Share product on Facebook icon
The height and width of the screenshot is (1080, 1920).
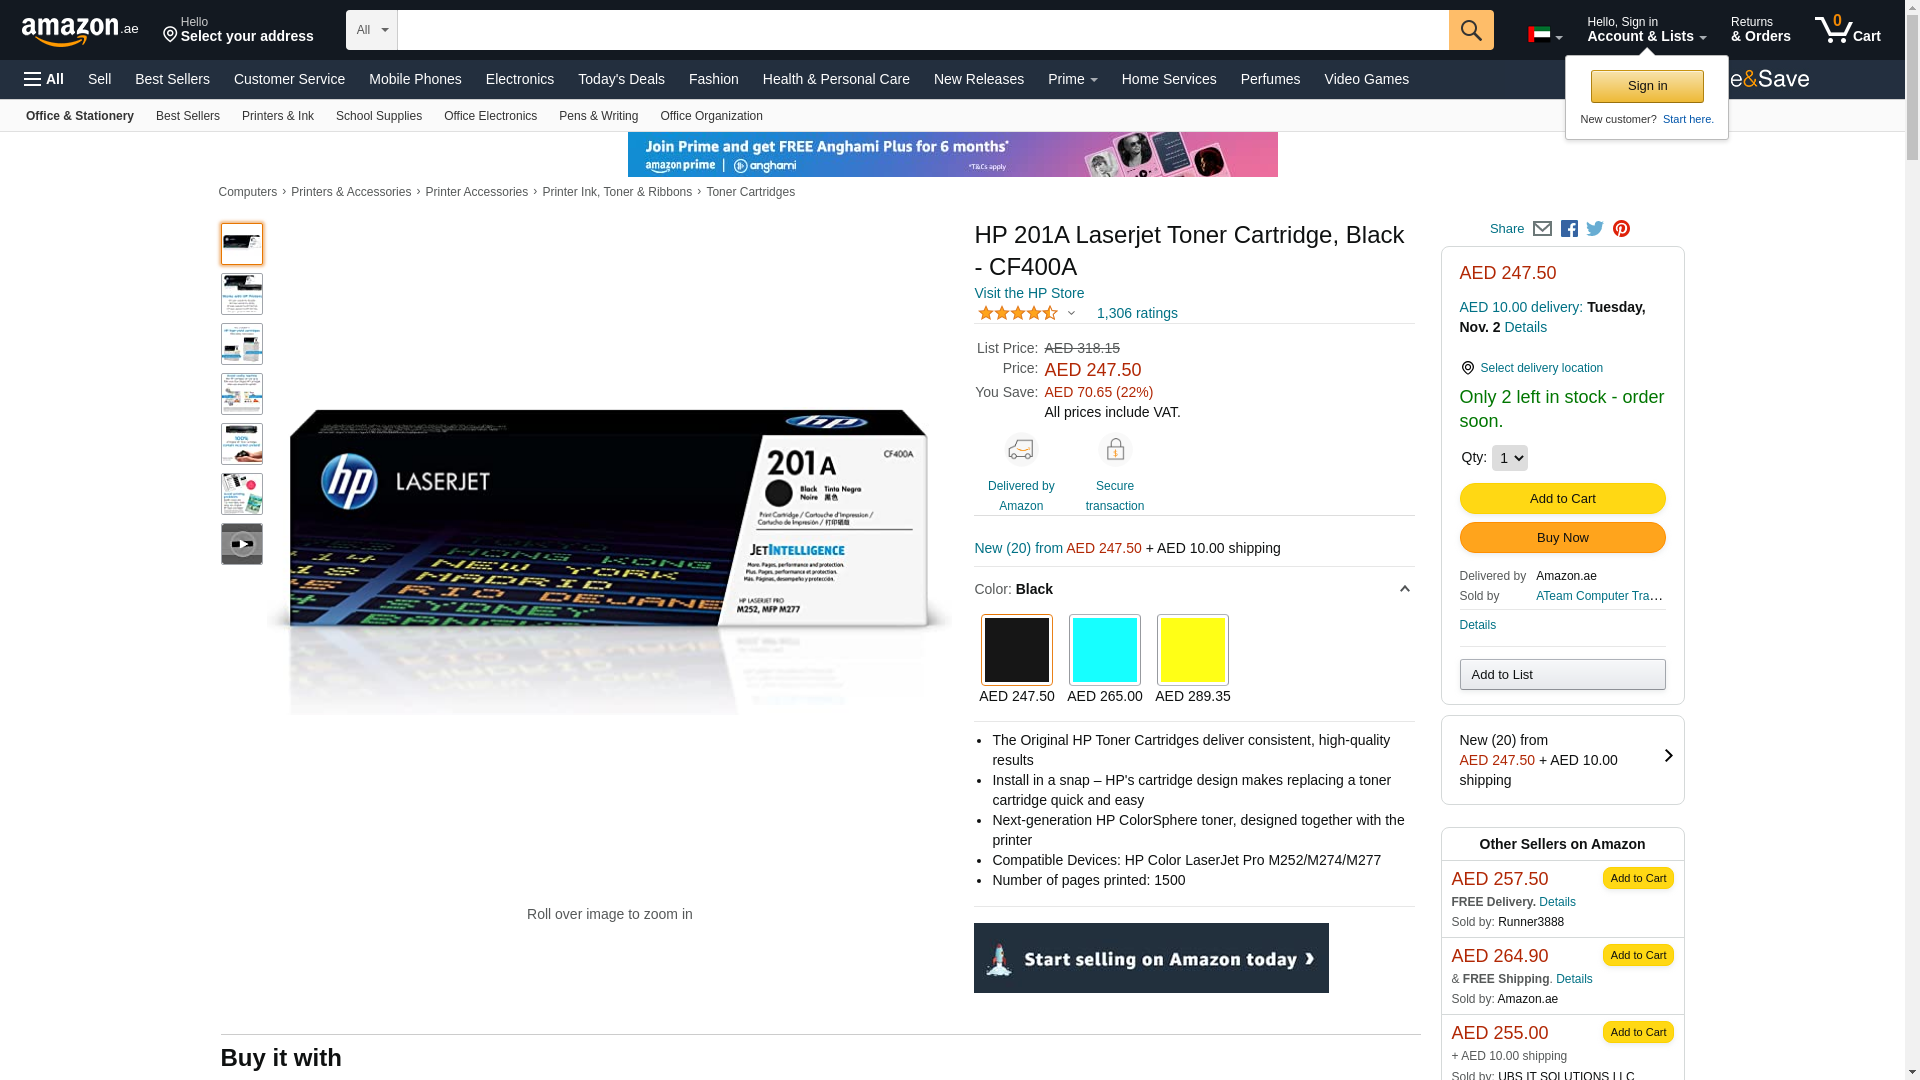click(x=1569, y=229)
